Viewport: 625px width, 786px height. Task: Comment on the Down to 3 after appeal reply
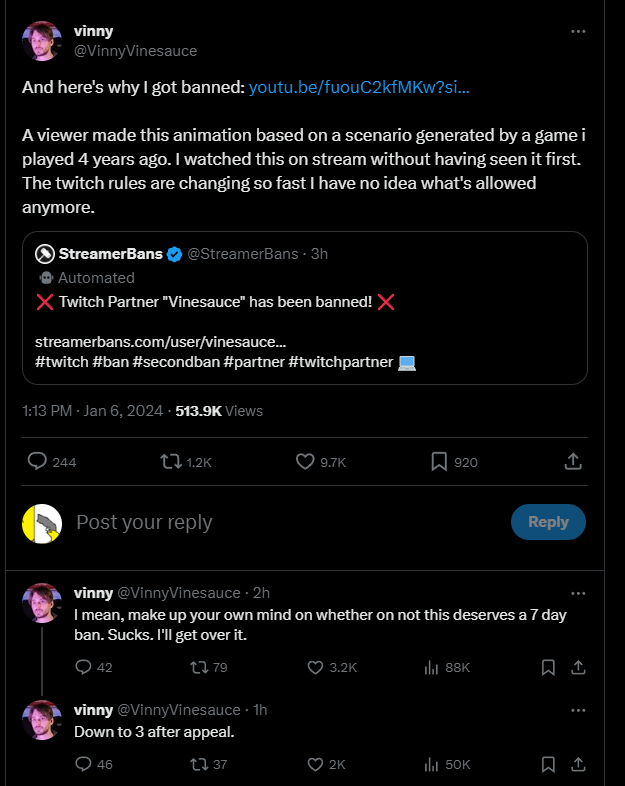[83, 764]
